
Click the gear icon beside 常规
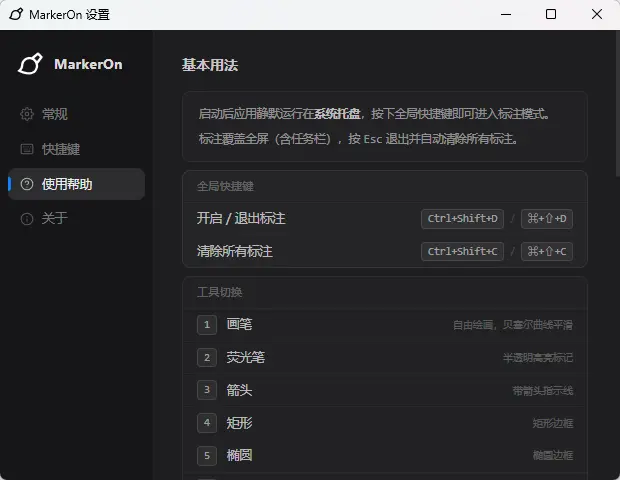(x=27, y=114)
